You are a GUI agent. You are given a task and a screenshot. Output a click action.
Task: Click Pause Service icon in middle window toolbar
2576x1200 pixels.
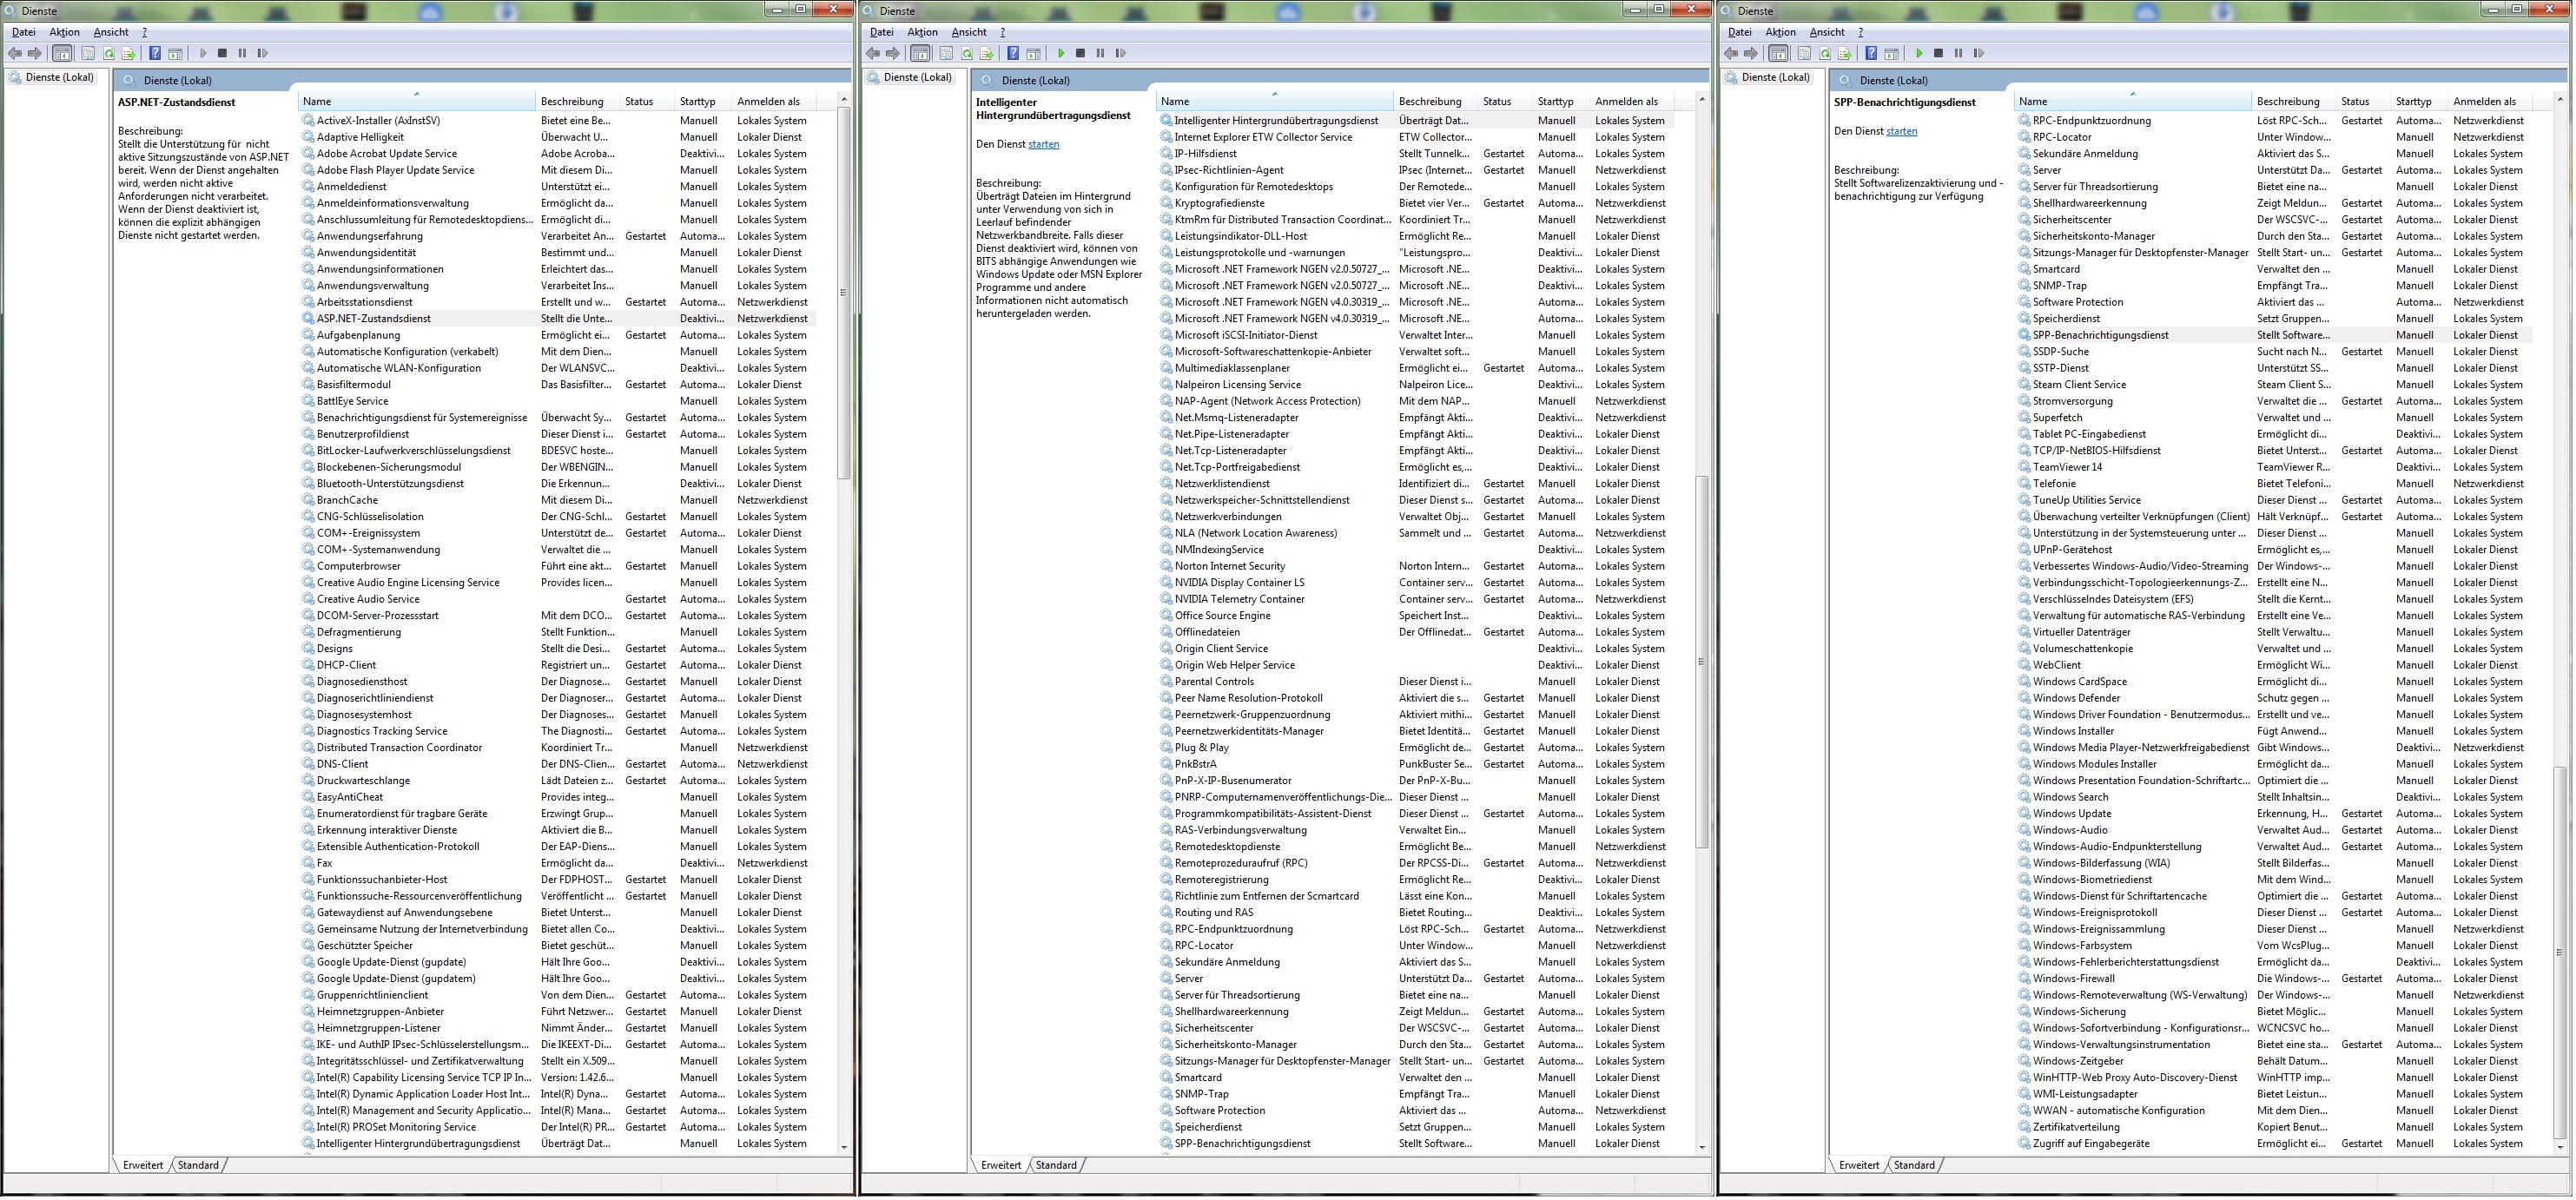click(x=1100, y=54)
